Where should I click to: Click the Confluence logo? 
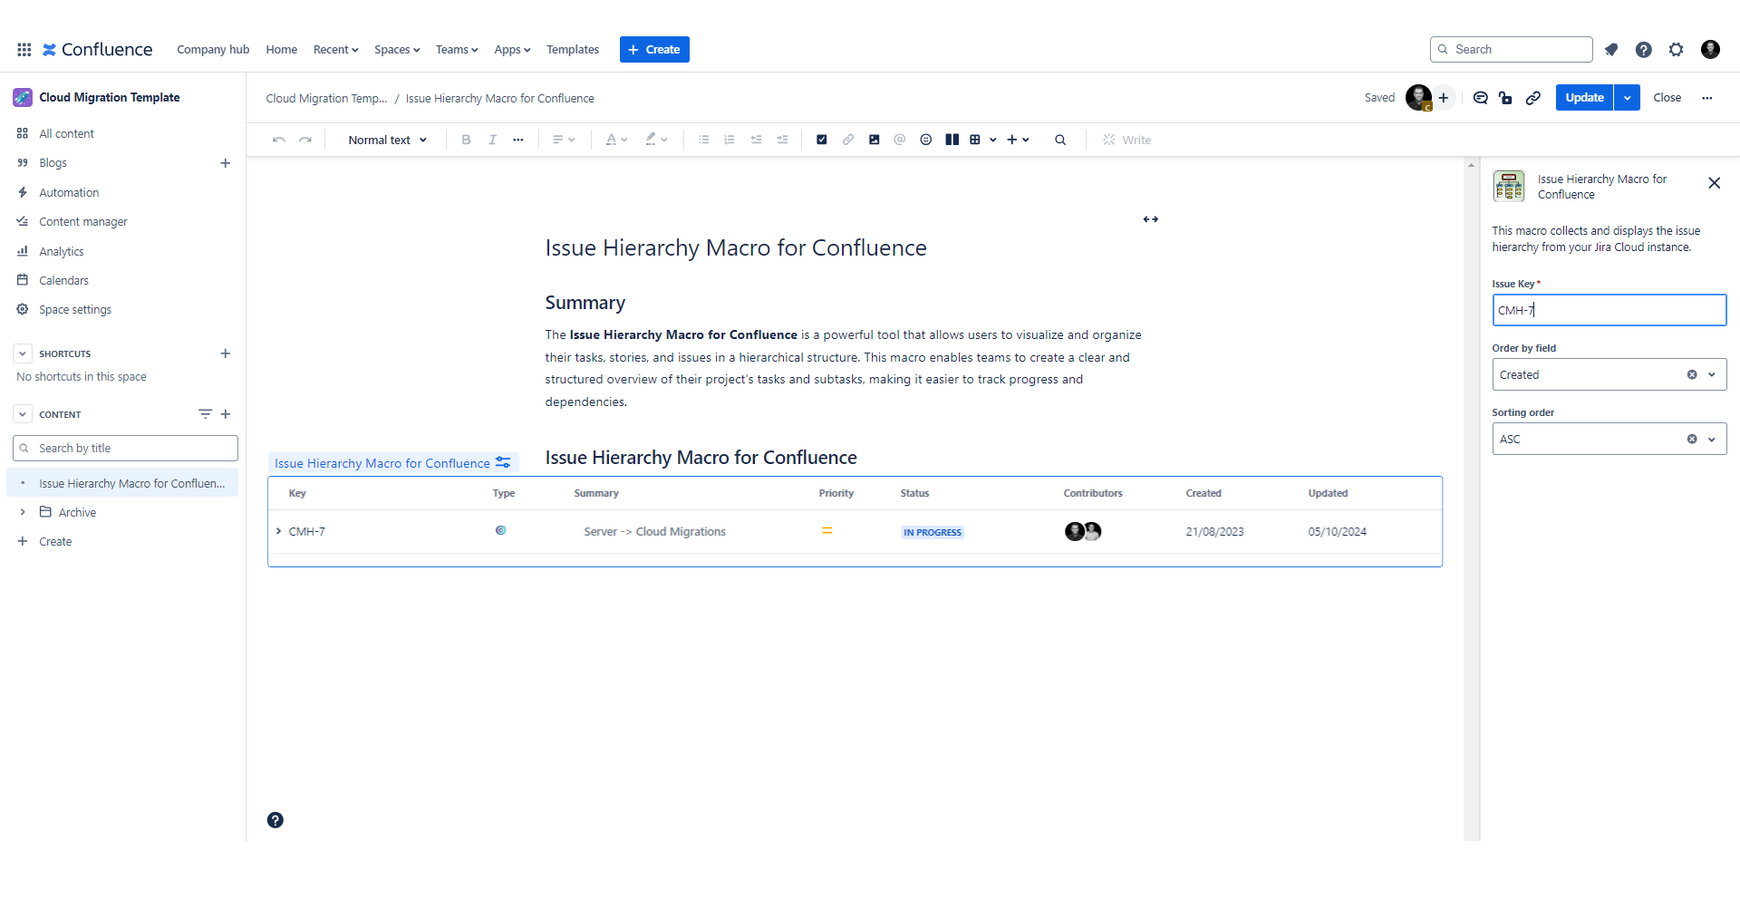(97, 49)
